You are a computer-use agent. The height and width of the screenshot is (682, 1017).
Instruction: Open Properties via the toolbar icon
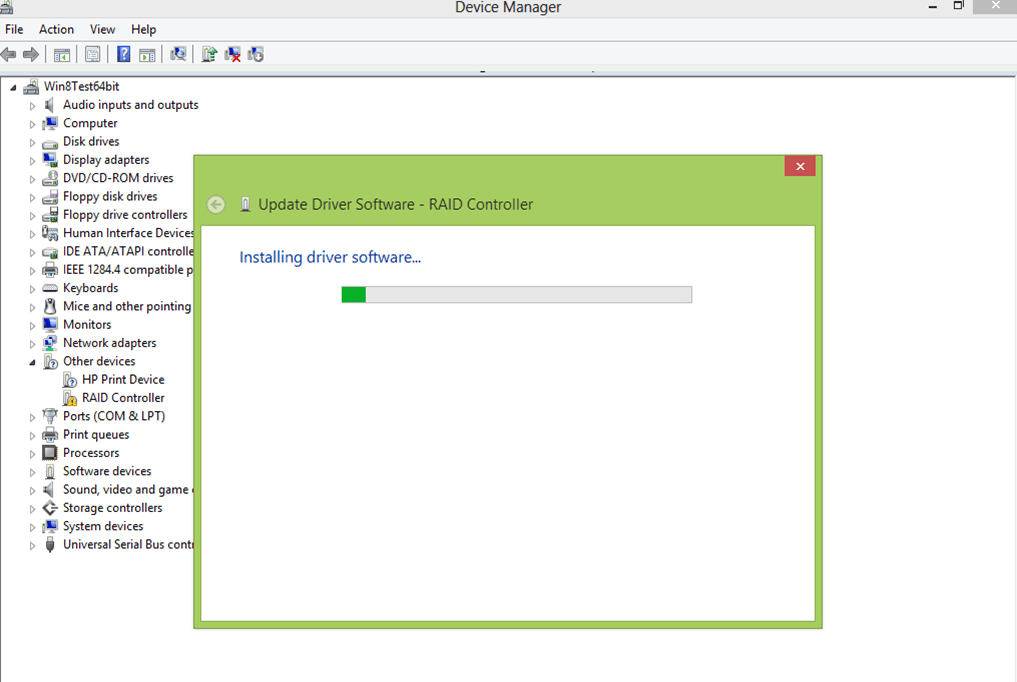(93, 54)
